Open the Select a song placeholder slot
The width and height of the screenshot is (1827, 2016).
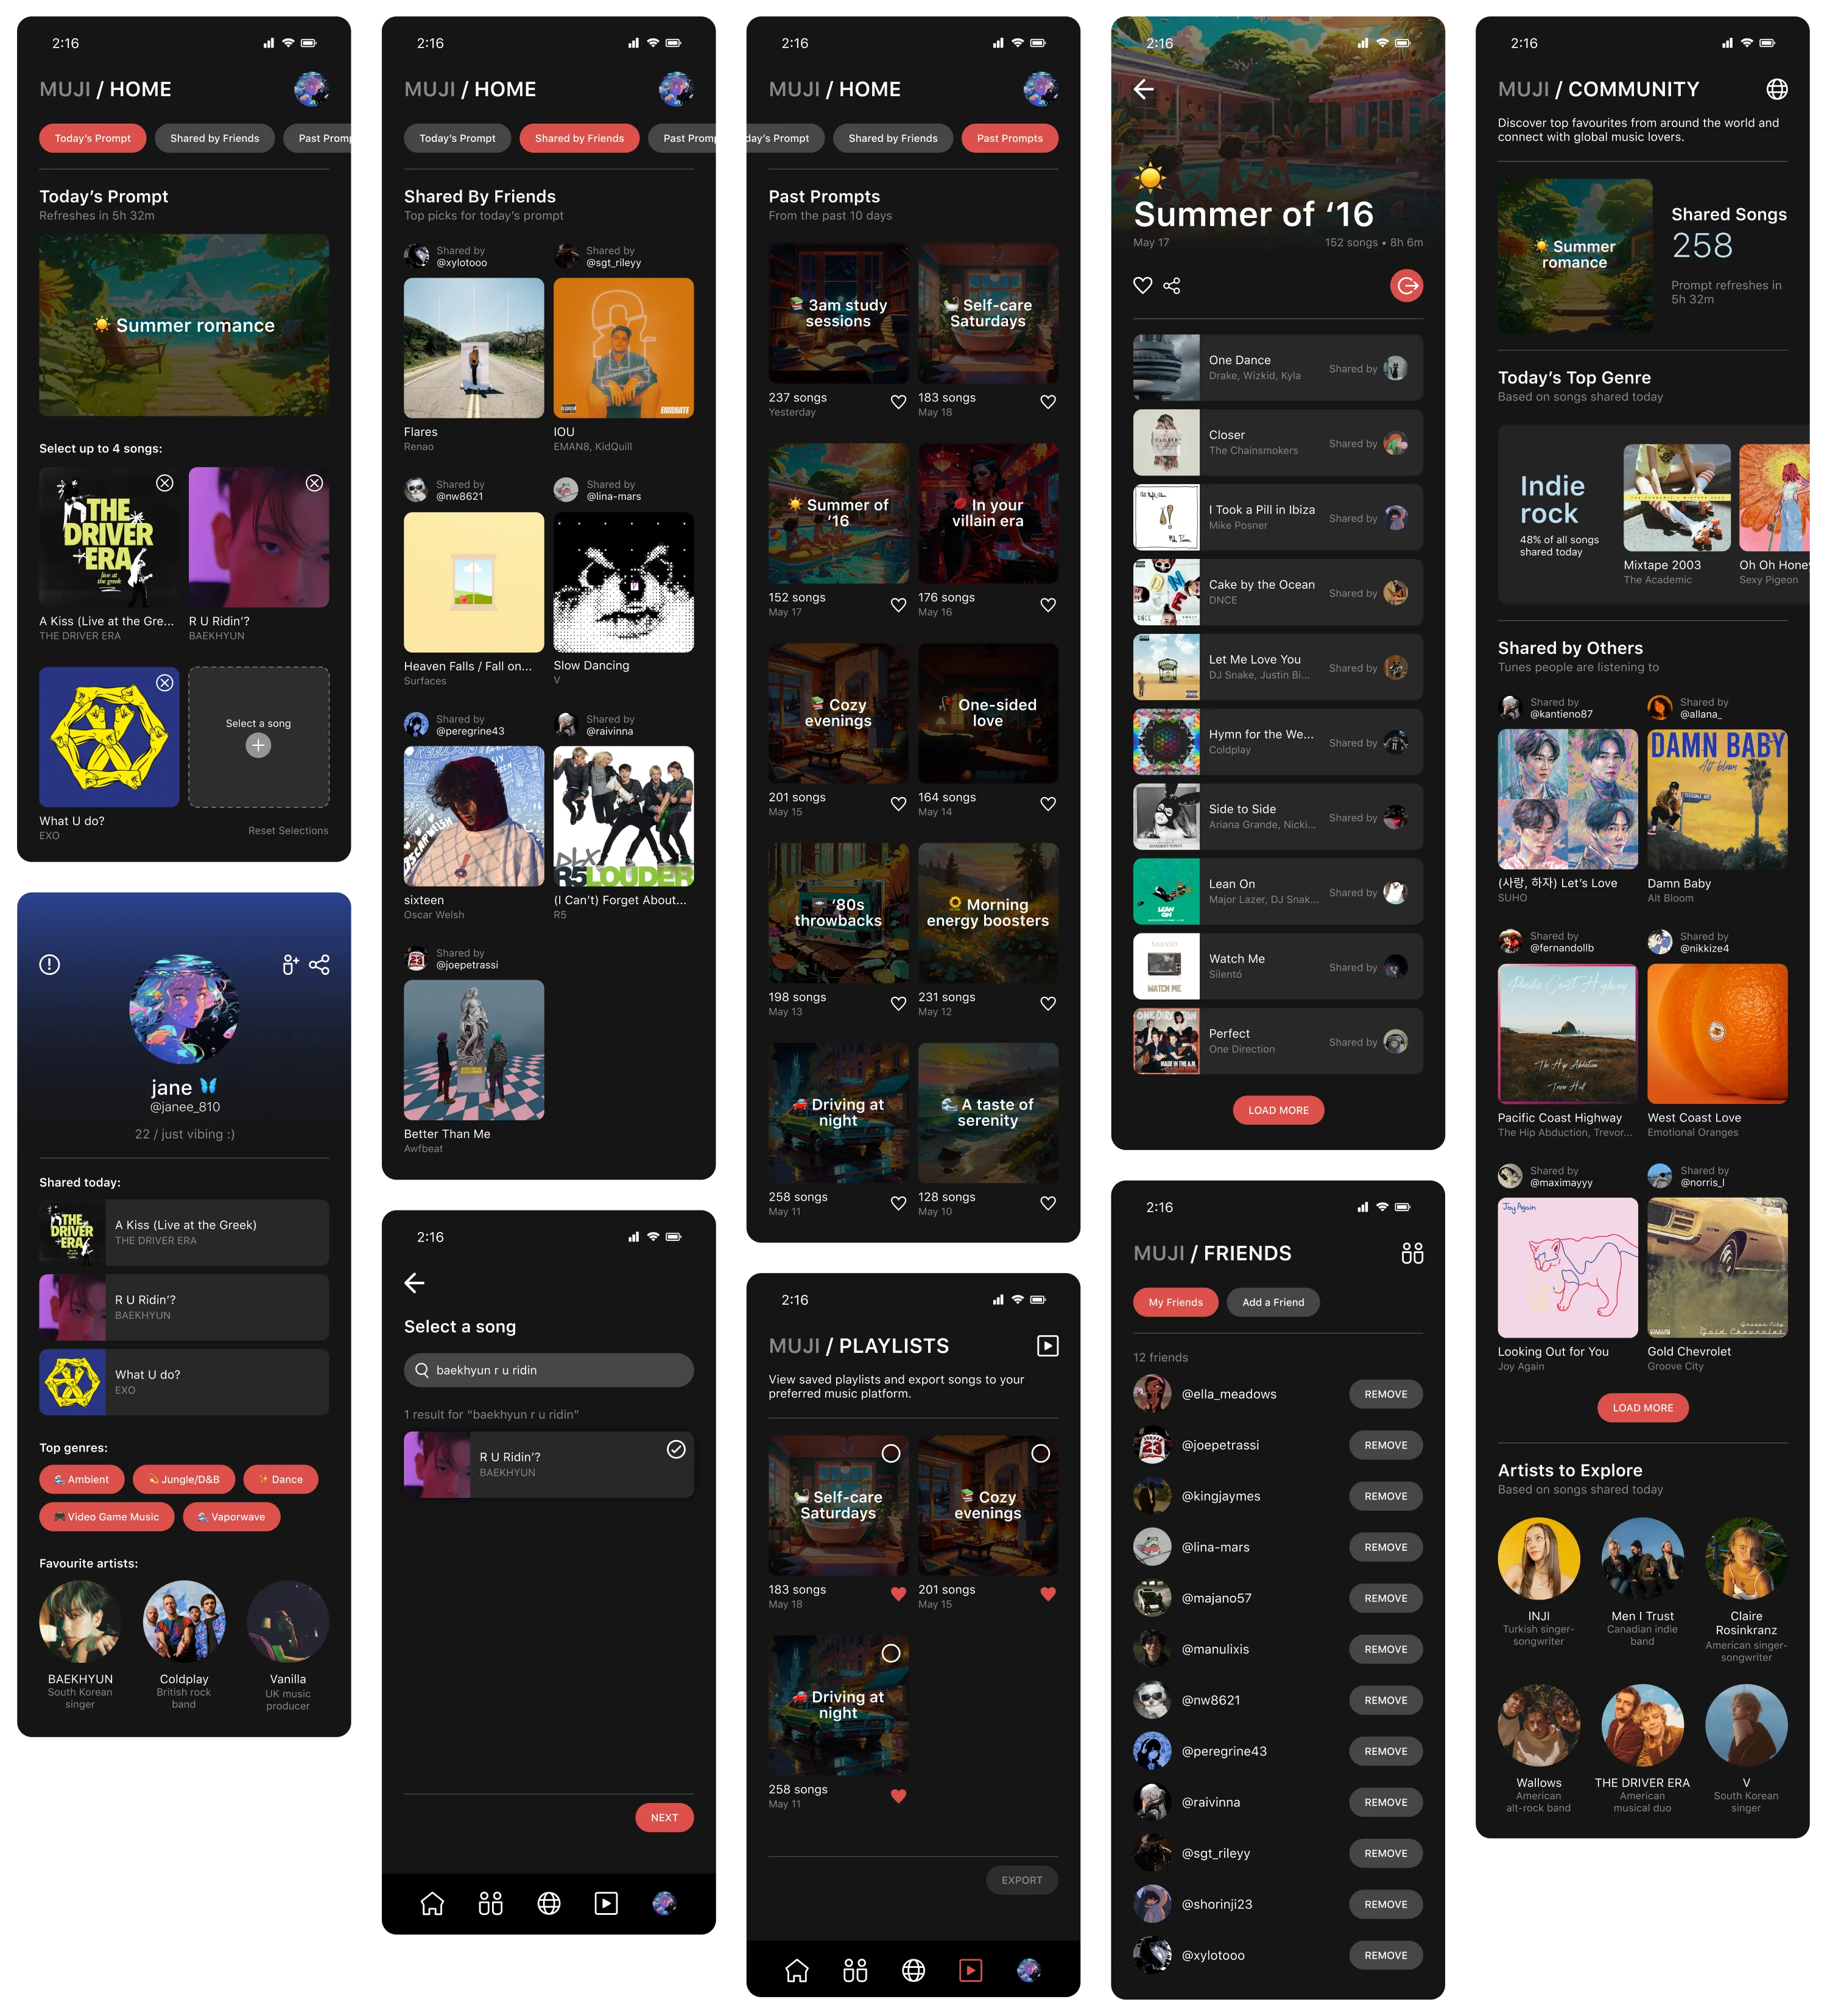258,737
